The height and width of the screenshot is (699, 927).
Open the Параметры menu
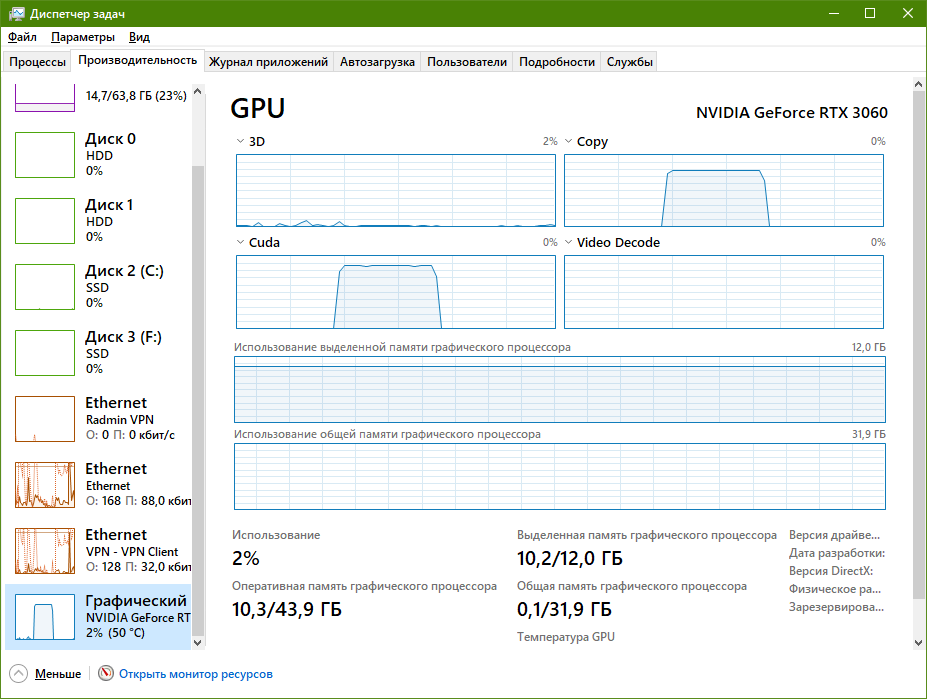[82, 36]
